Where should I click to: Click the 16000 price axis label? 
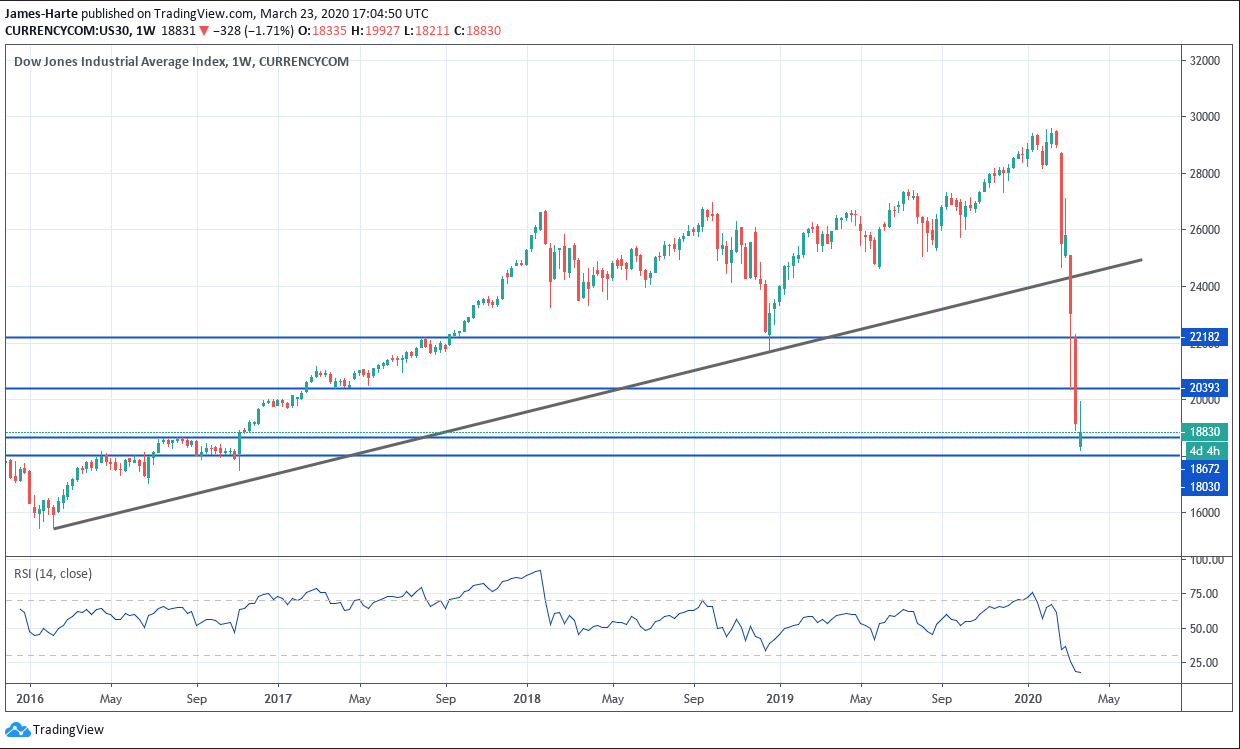point(1204,512)
